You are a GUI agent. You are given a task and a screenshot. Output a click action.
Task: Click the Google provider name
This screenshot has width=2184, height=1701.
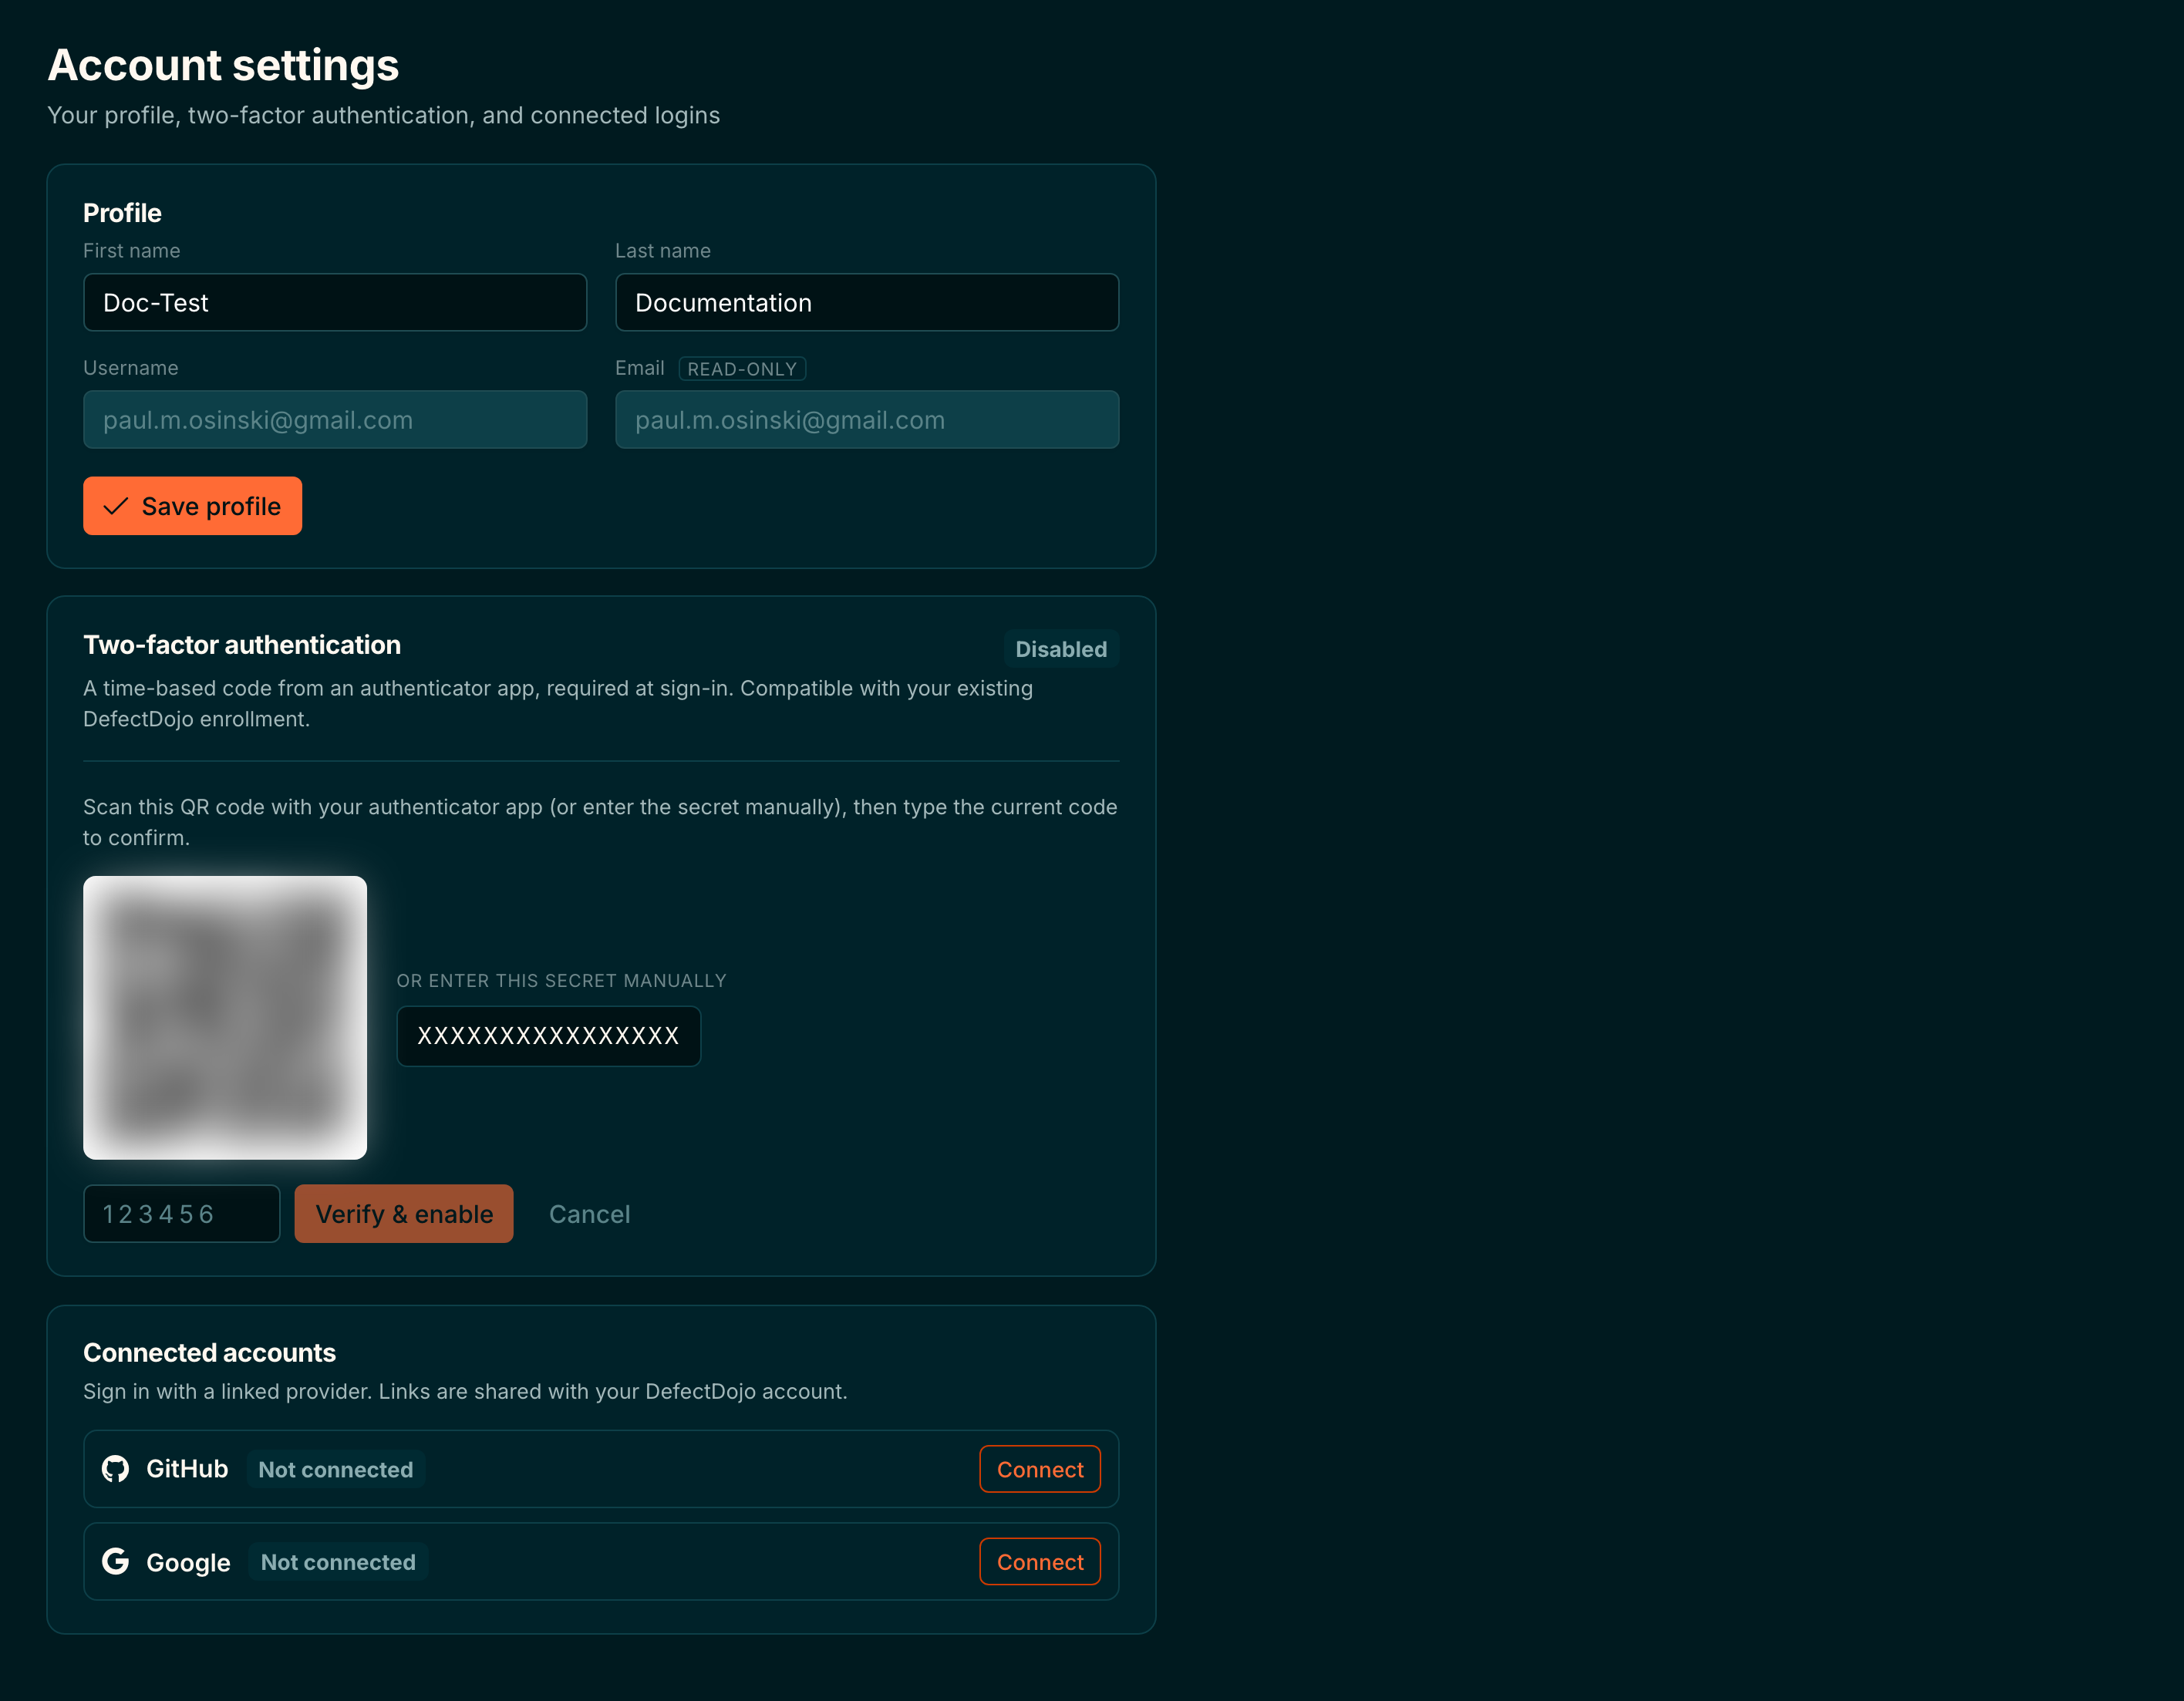click(188, 1562)
